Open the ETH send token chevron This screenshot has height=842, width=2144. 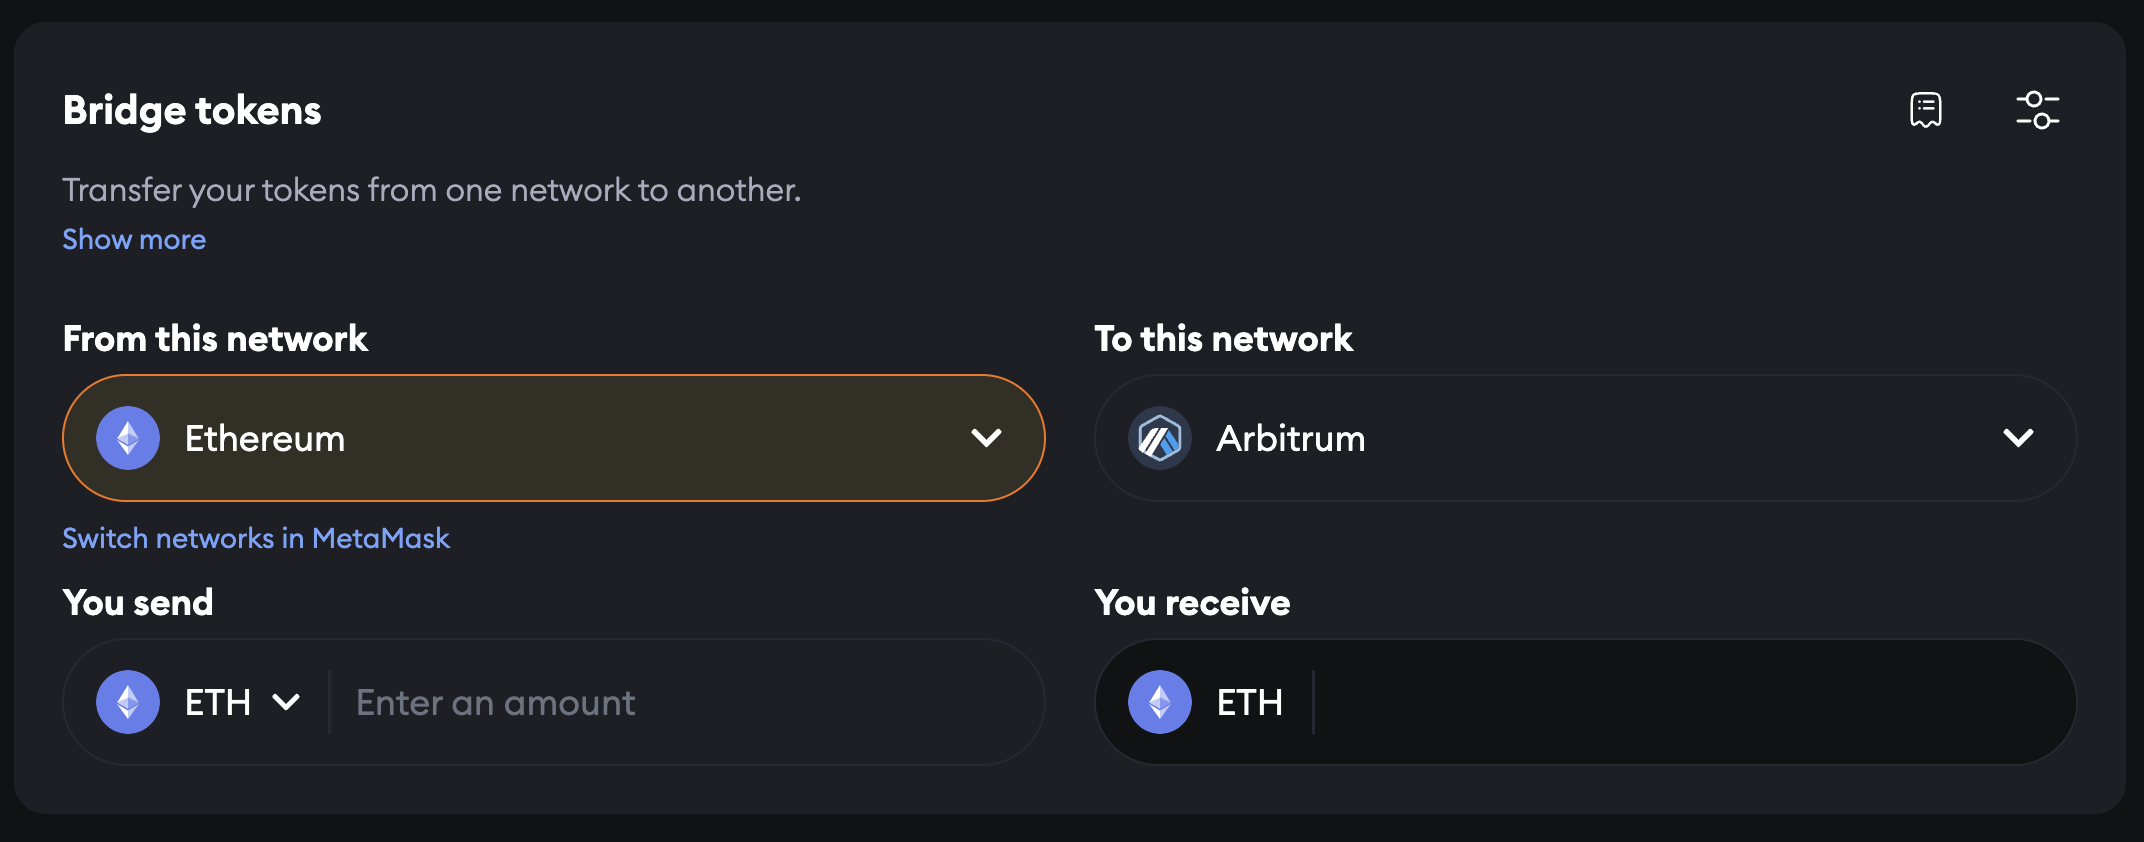286,702
